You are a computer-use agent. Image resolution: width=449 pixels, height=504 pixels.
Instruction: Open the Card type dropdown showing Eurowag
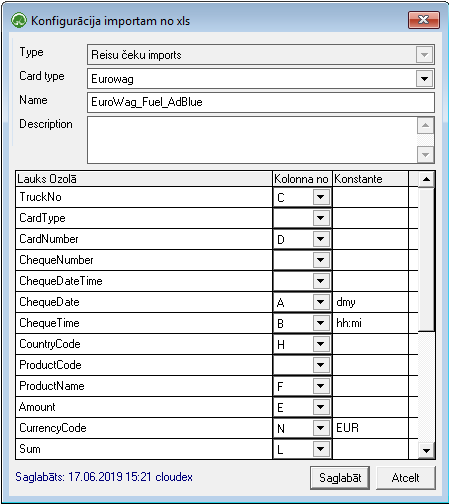coord(424,79)
